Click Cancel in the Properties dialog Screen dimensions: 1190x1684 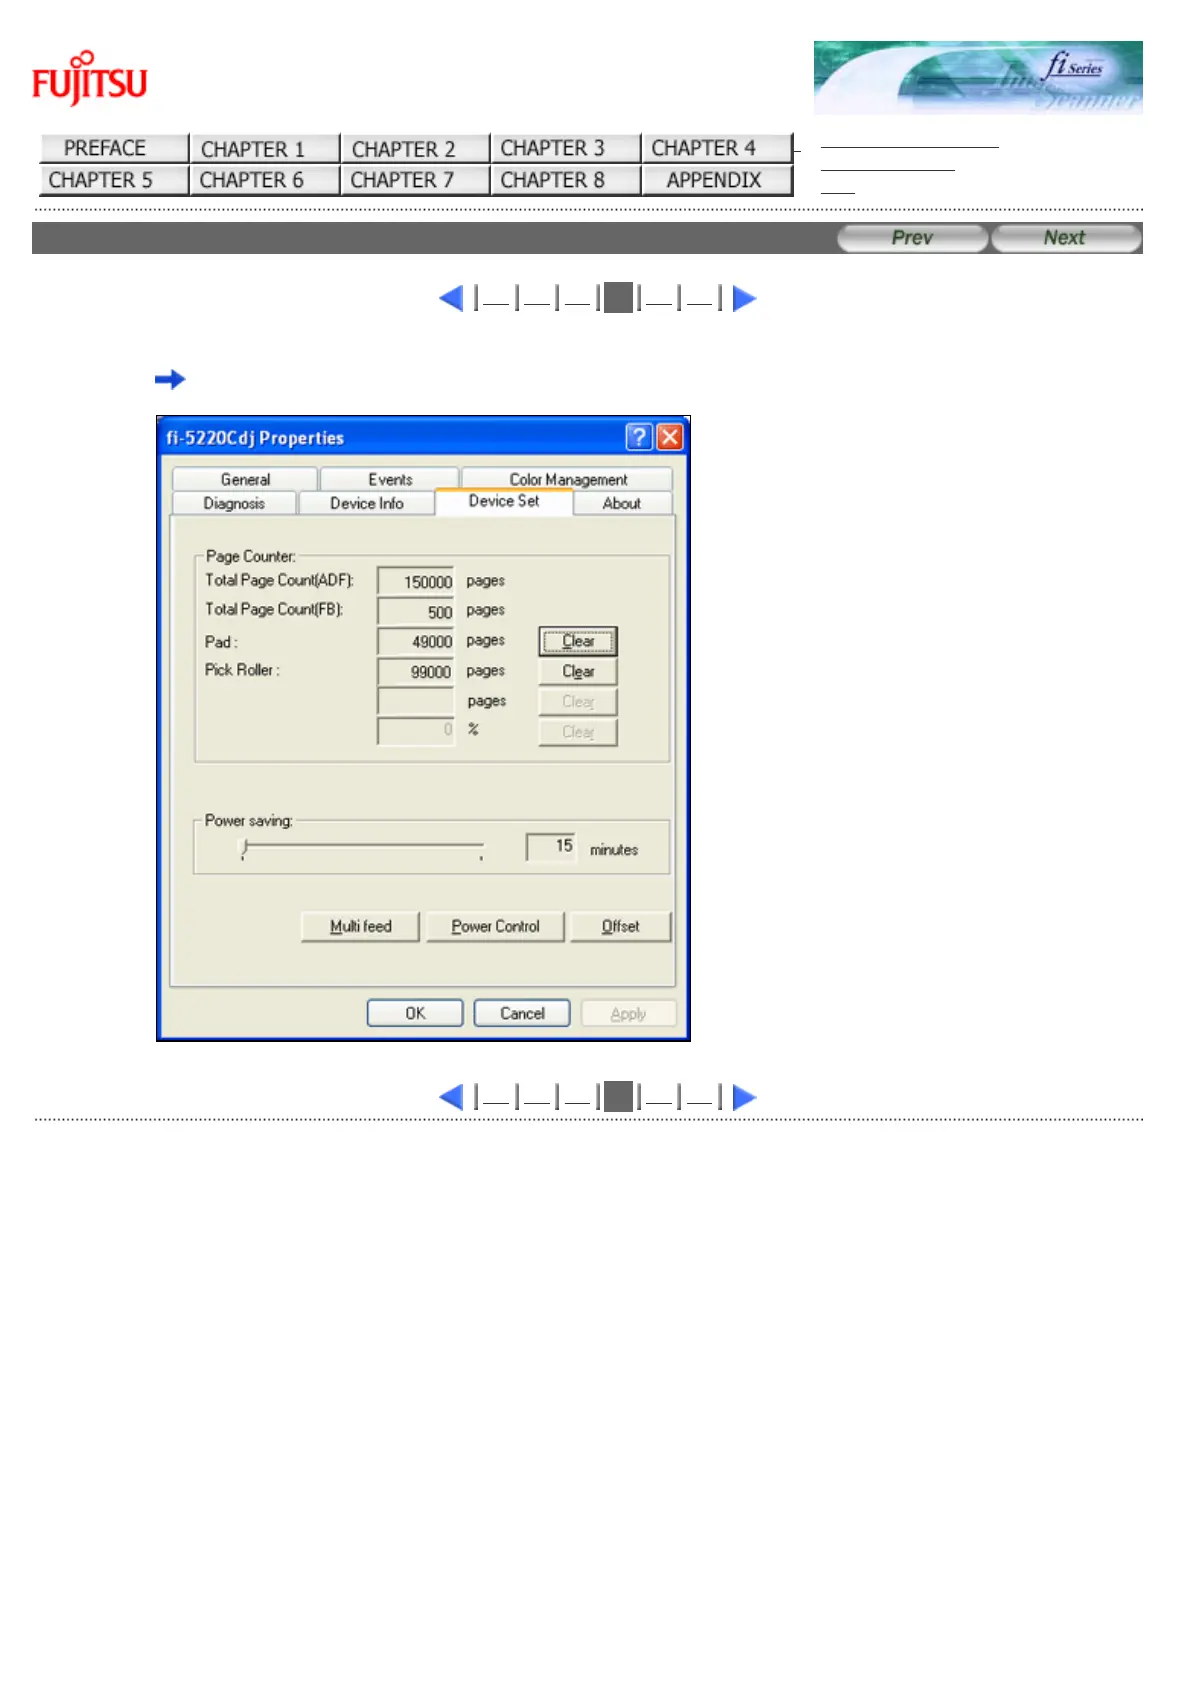click(x=522, y=1013)
